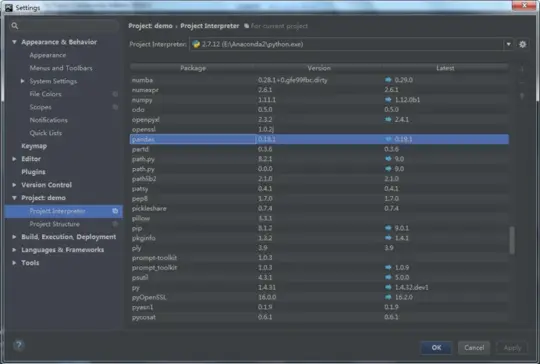Click the update arrow beside psutil's 5.0.0
540x364 pixels.
(x=388, y=277)
